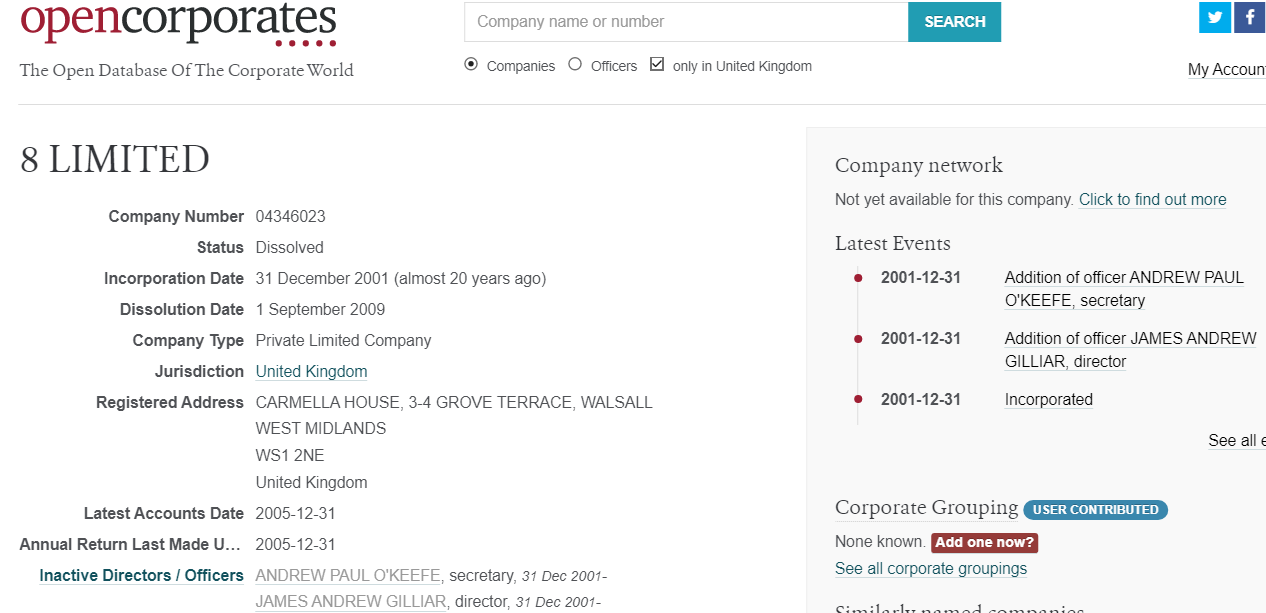Click the company number 04346023
This screenshot has width=1266, height=613.
coord(291,217)
